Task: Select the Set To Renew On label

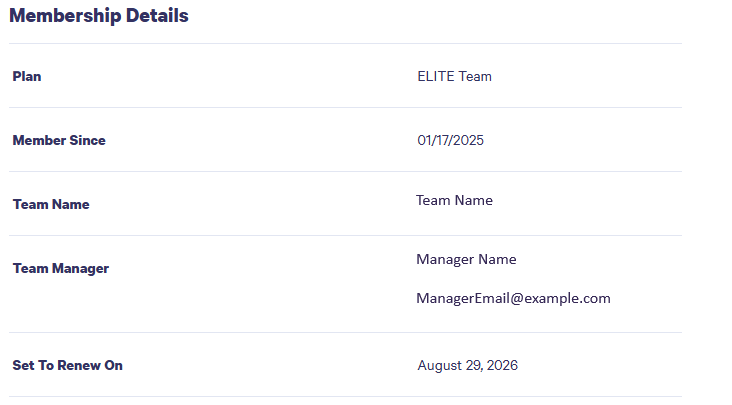Action: pos(67,365)
